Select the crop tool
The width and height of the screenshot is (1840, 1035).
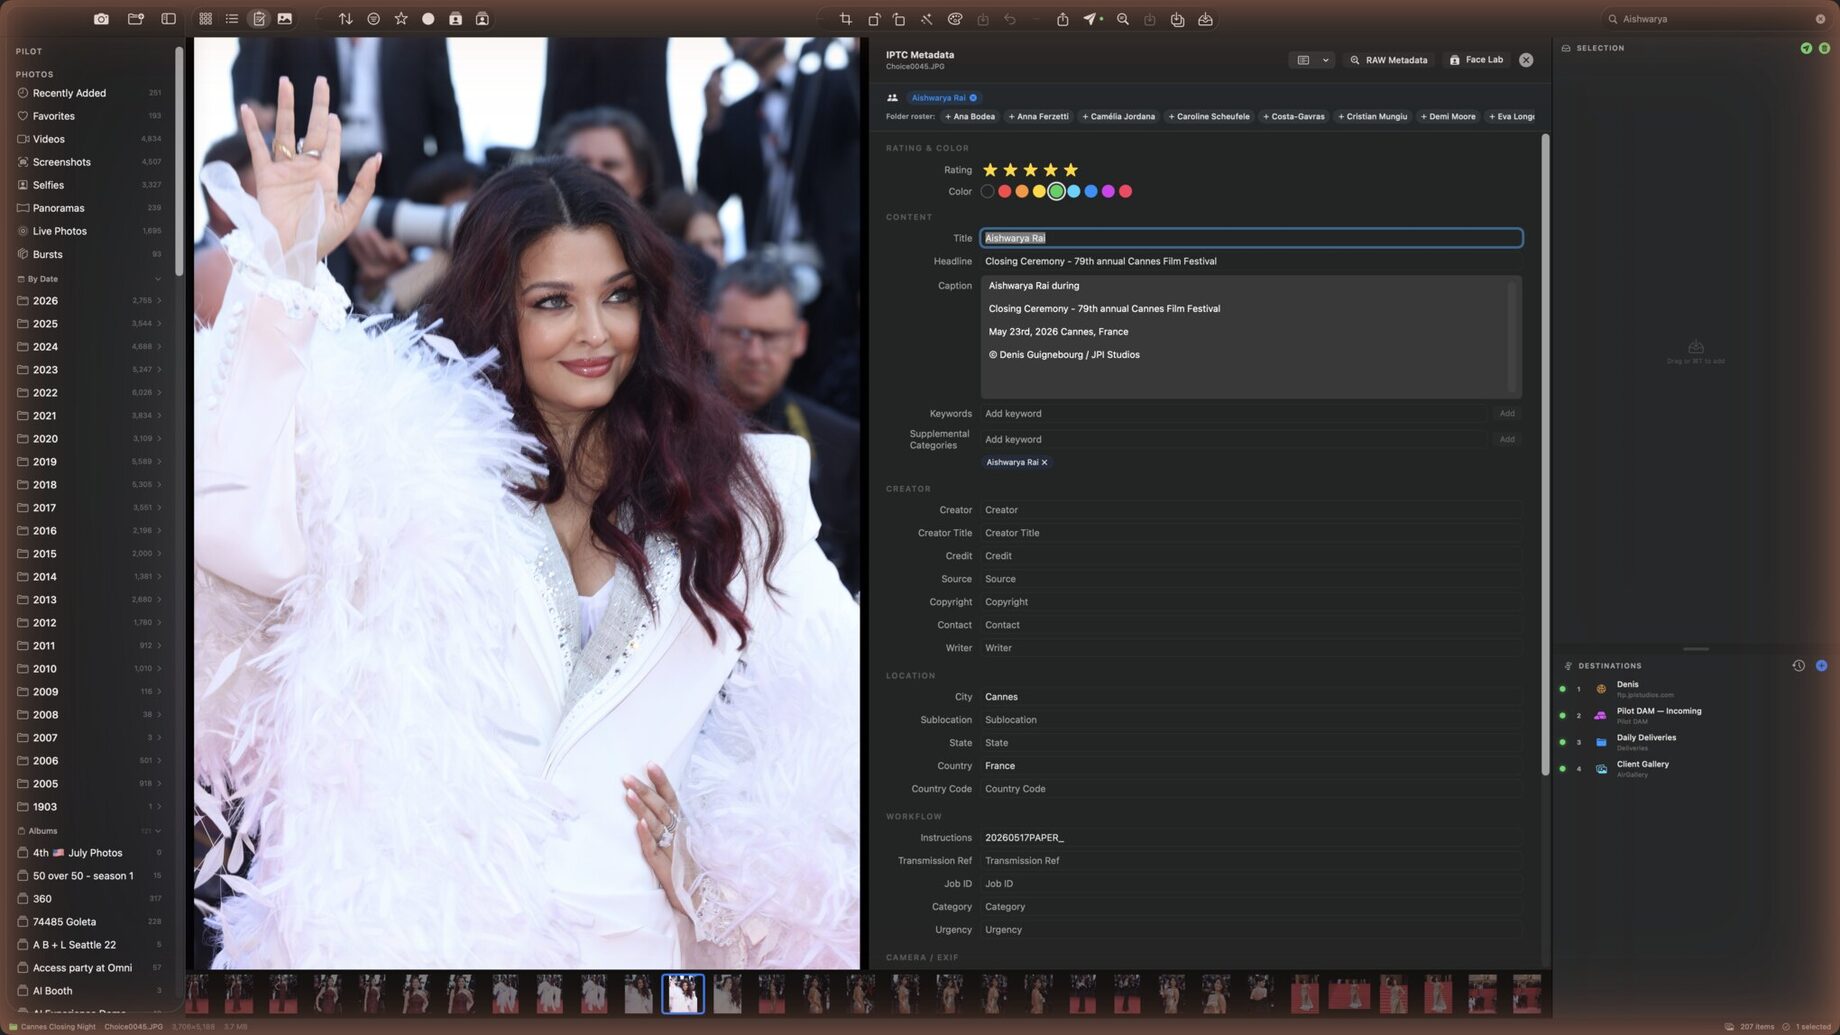tap(845, 19)
